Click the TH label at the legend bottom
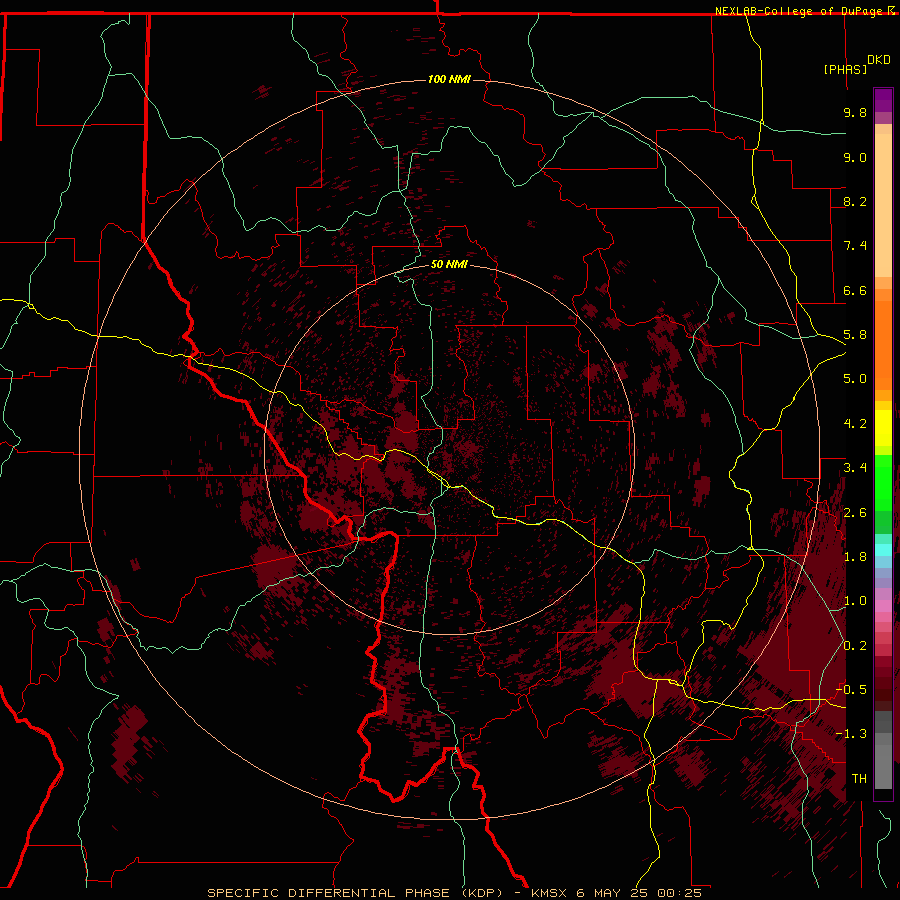 point(859,779)
